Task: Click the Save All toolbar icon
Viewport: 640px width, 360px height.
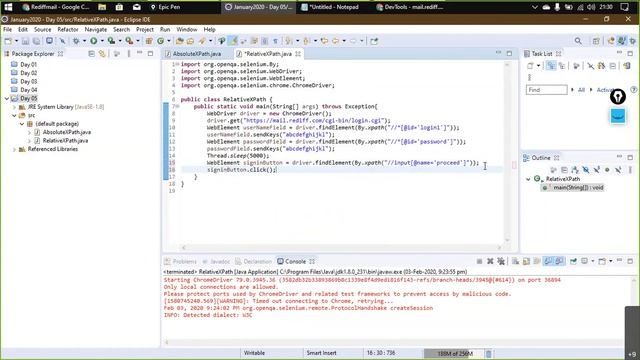Action: [x=36, y=41]
